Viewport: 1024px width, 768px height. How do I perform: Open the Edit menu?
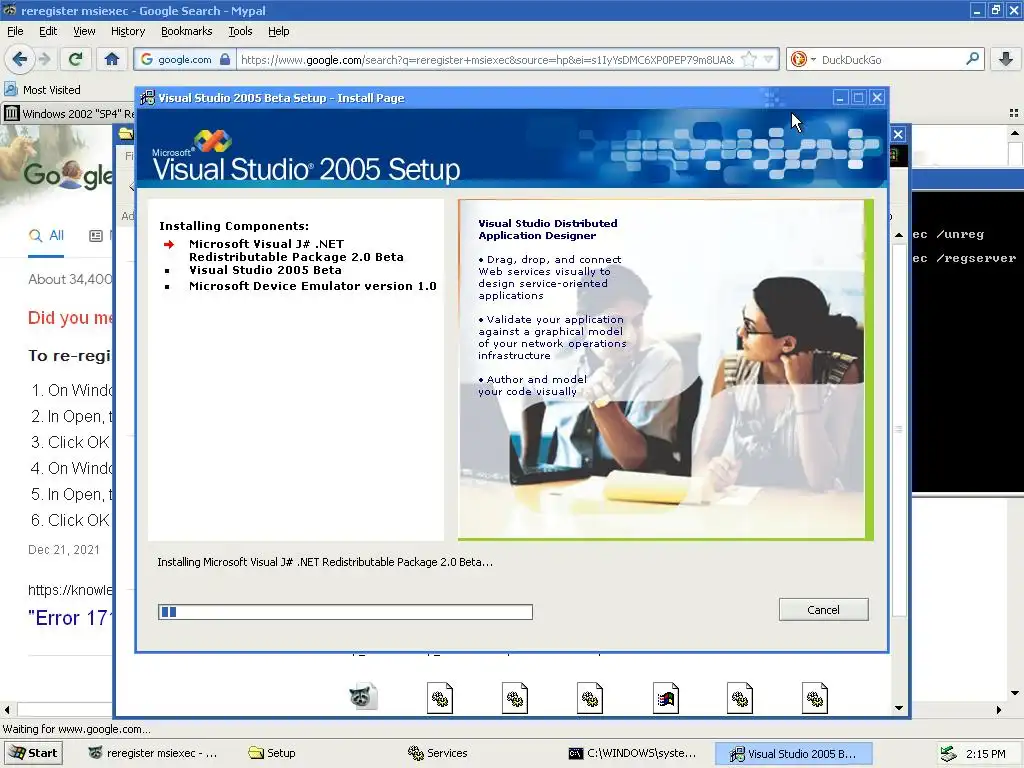pyautogui.click(x=48, y=31)
